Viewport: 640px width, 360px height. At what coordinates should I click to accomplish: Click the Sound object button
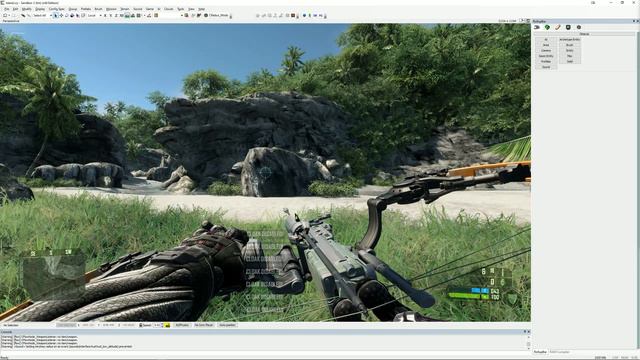(546, 67)
